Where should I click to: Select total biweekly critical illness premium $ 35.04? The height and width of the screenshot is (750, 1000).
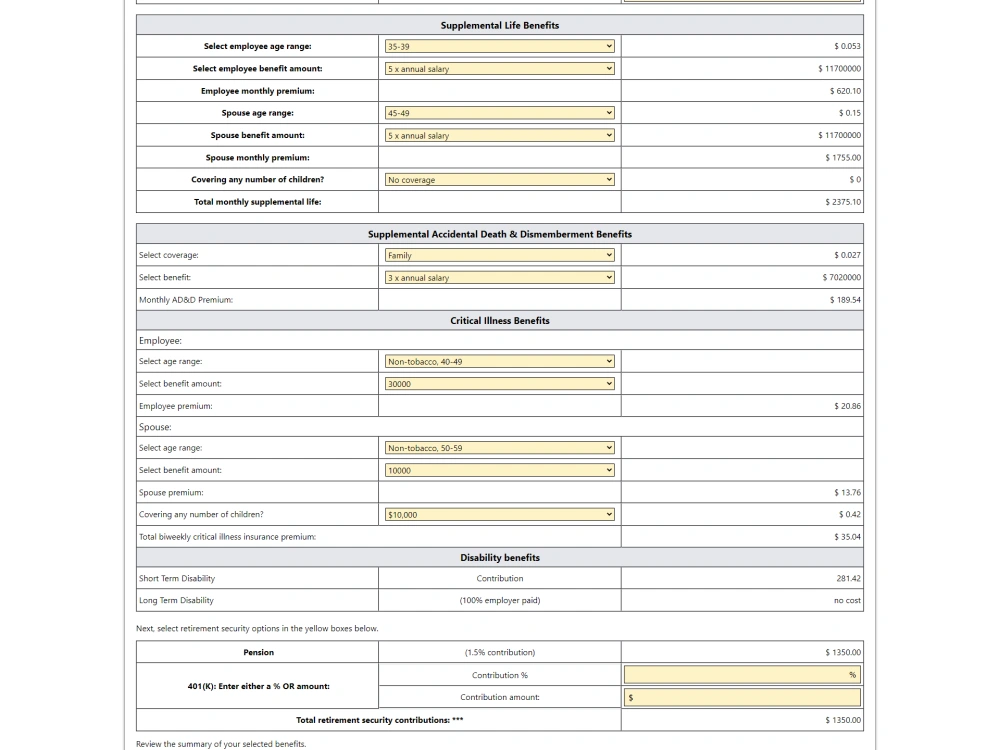[x=847, y=537]
